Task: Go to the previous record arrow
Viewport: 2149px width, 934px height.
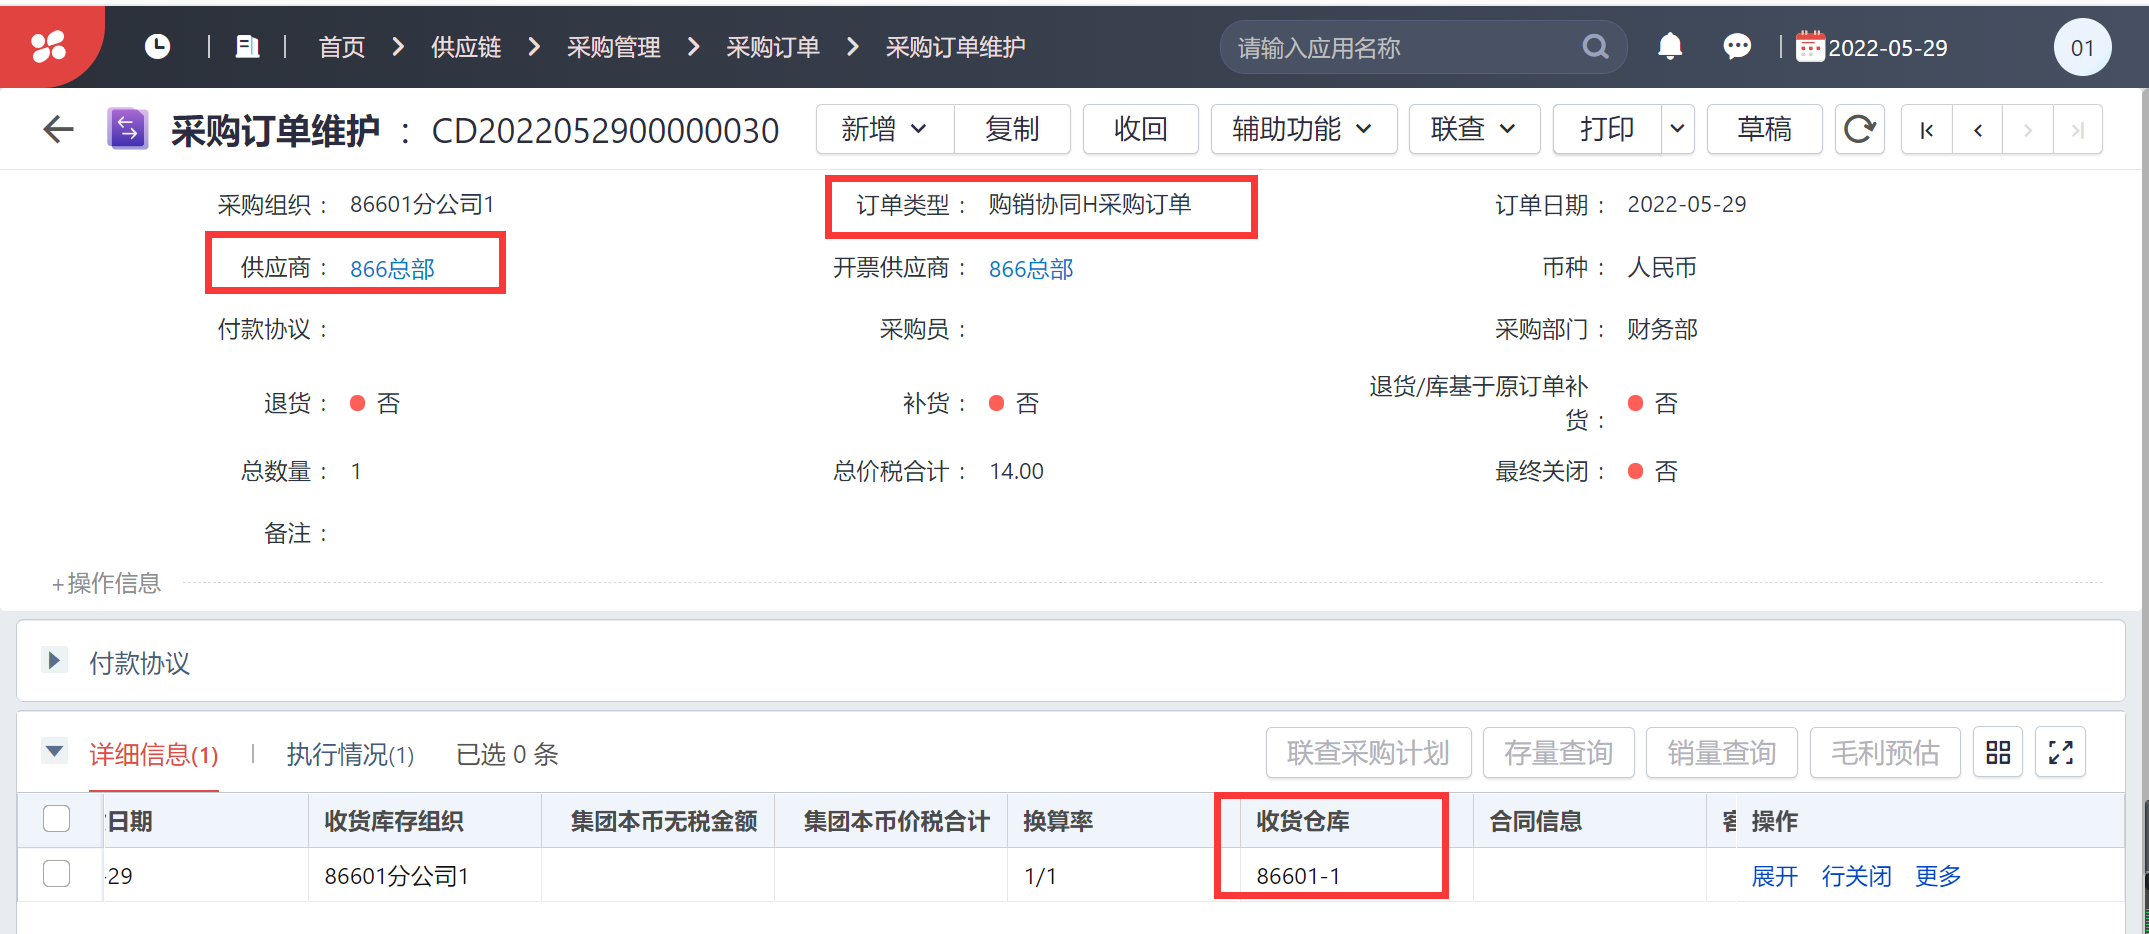Action: 1978,130
